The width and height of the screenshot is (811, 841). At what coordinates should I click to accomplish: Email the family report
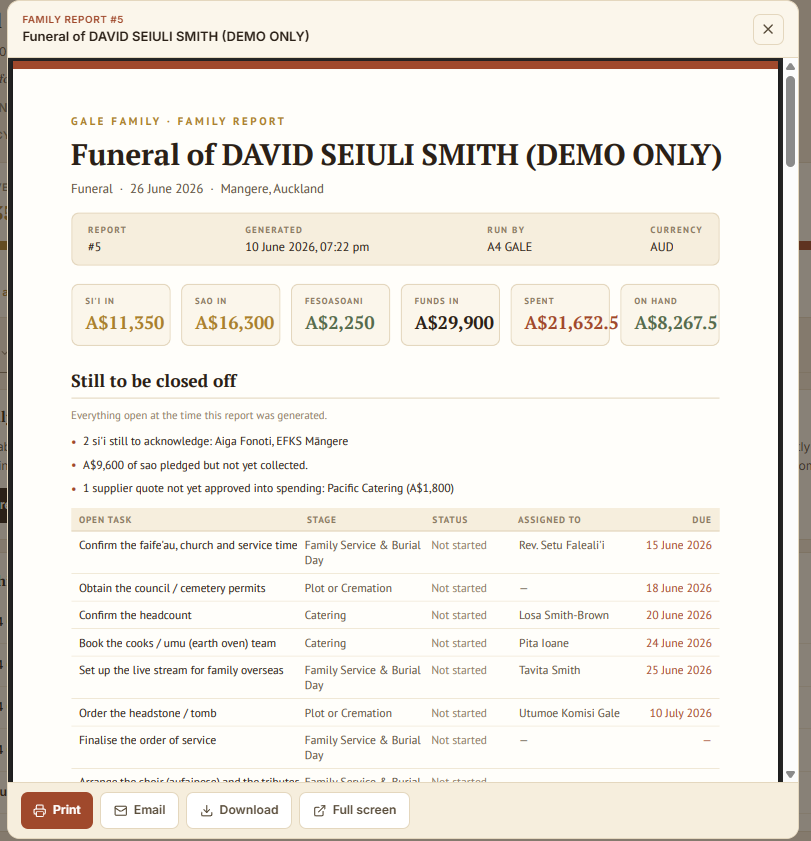139,810
